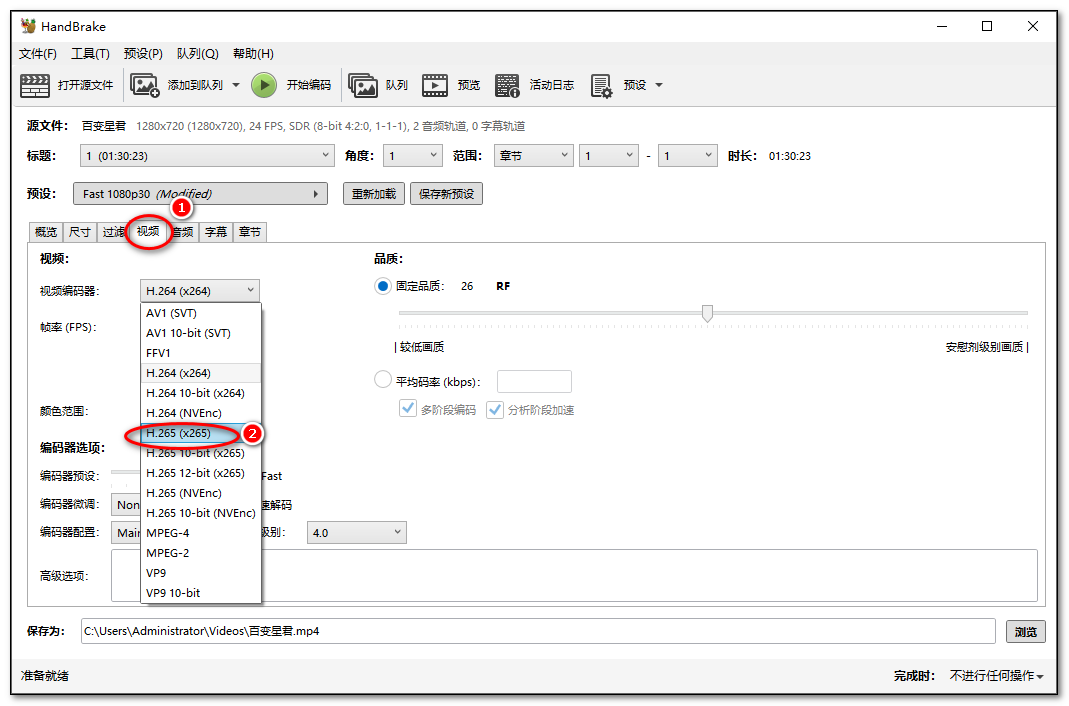Screen dimensions: 1069x706
Task: Open the start chapter dropdown
Action: (609, 156)
